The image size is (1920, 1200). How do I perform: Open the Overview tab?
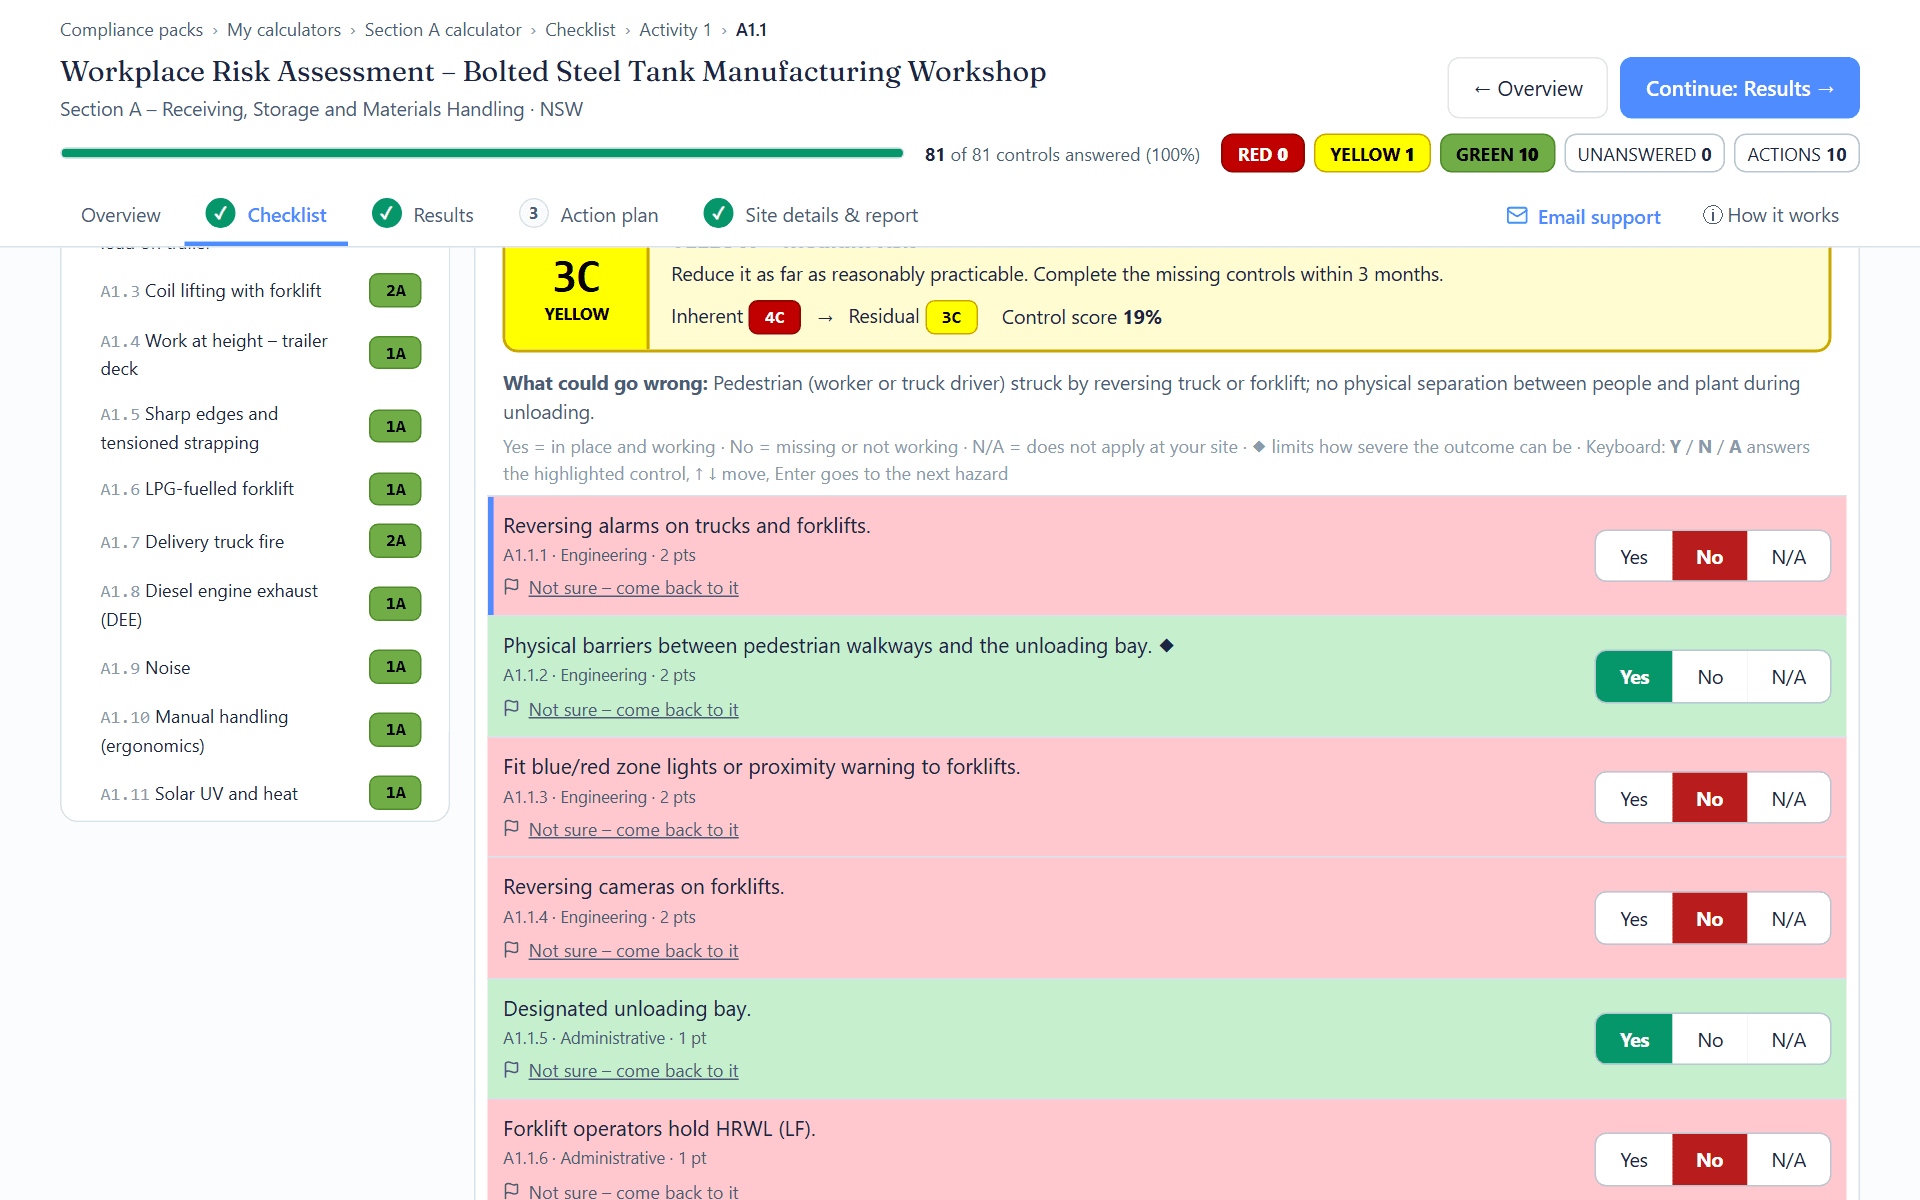coord(121,215)
